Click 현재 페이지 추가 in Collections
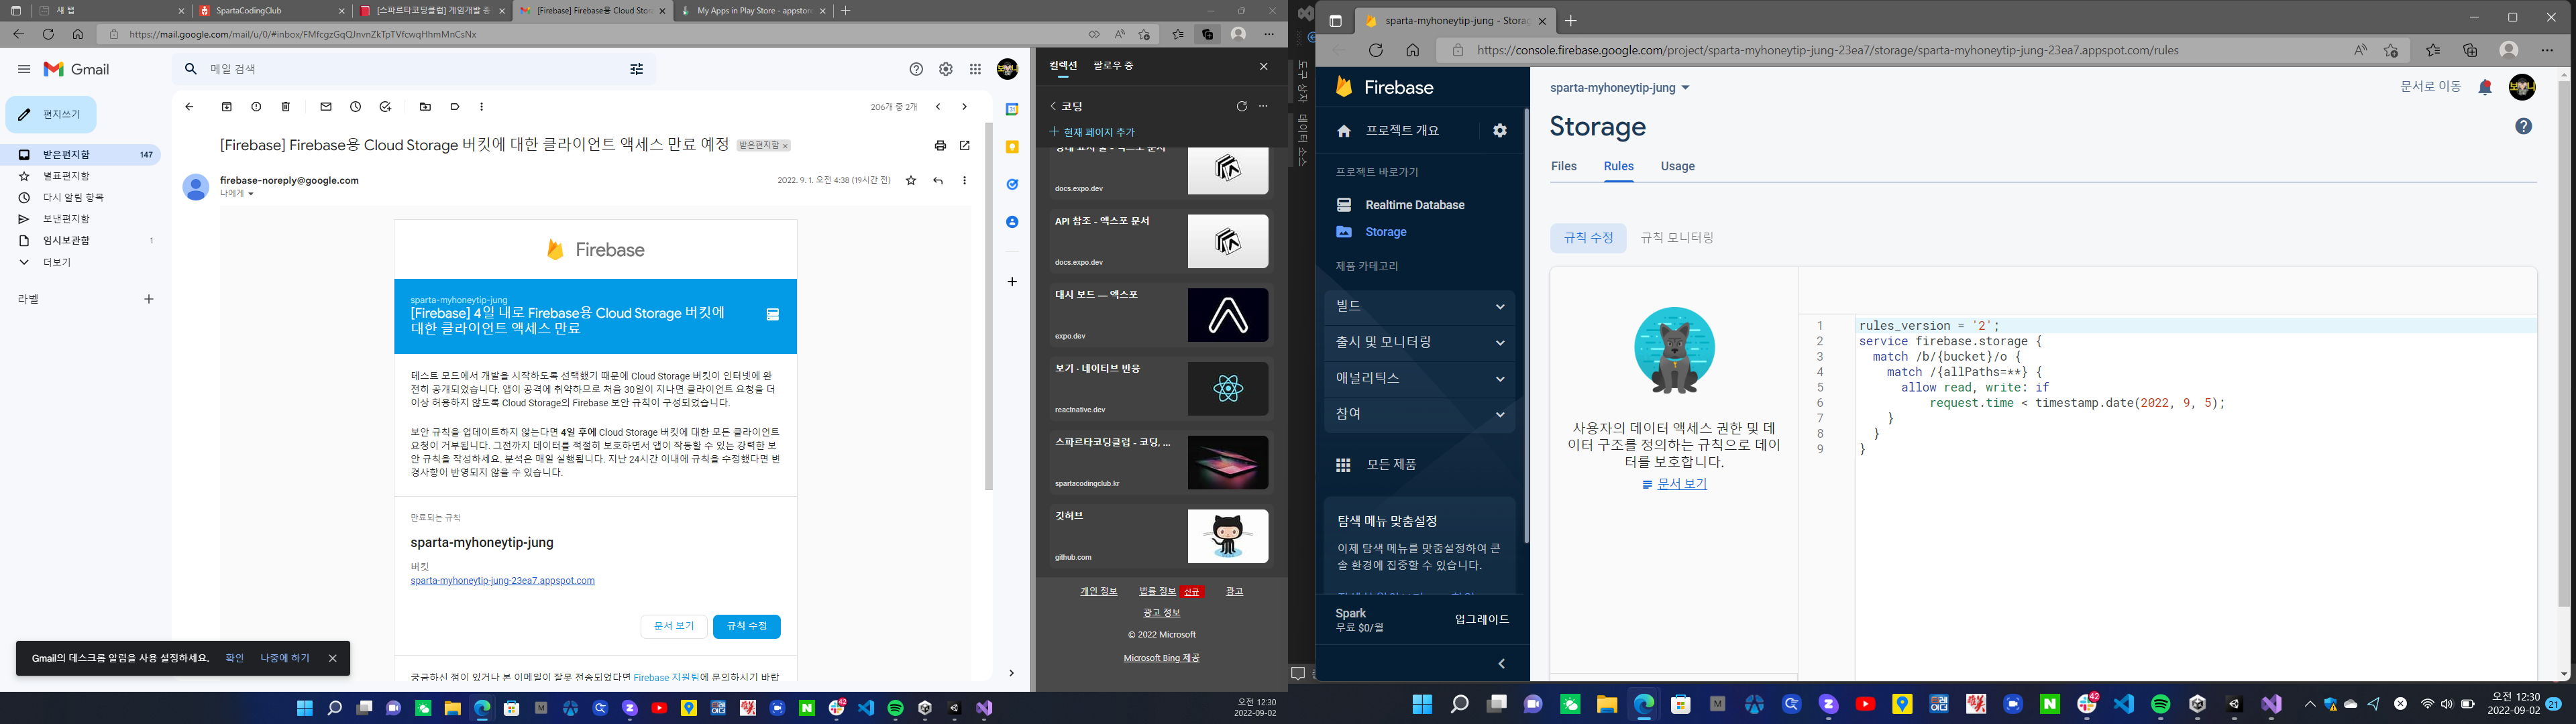This screenshot has height=724, width=2576. (1092, 132)
